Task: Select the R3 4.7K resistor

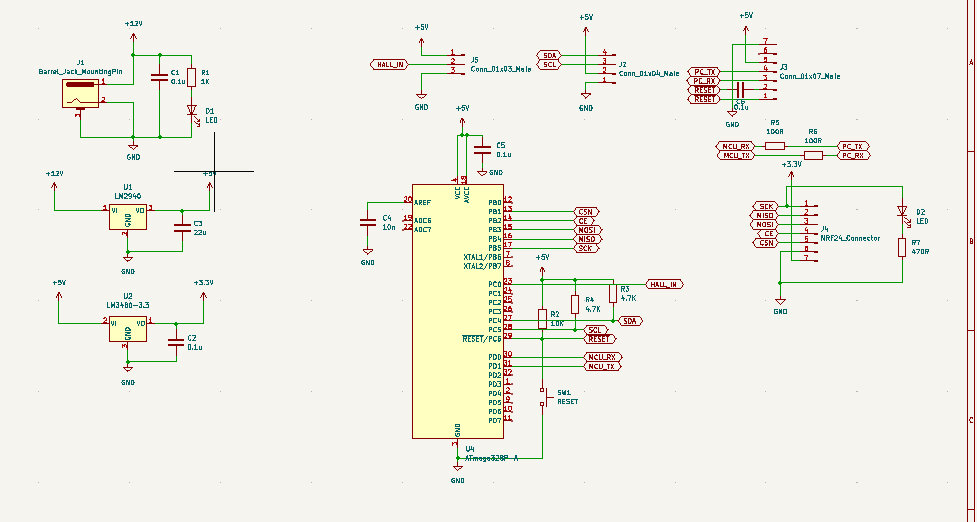Action: 613,293
